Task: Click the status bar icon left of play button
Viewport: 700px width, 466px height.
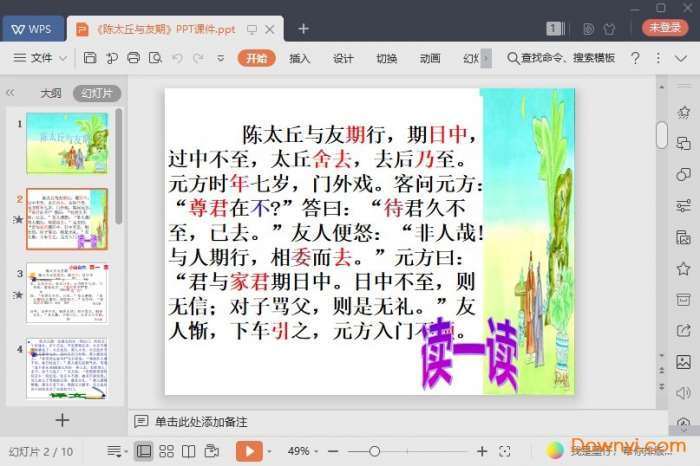Action: tap(212, 451)
